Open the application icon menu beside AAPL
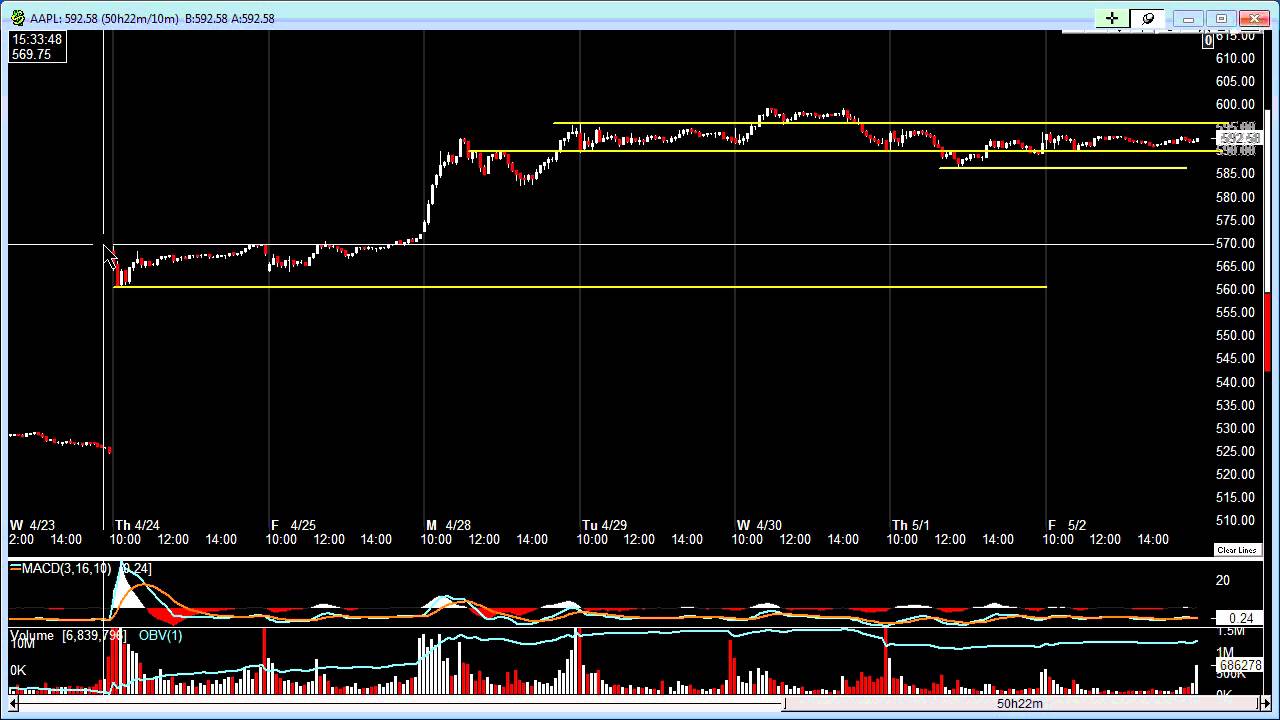The image size is (1280, 720). click(x=18, y=18)
